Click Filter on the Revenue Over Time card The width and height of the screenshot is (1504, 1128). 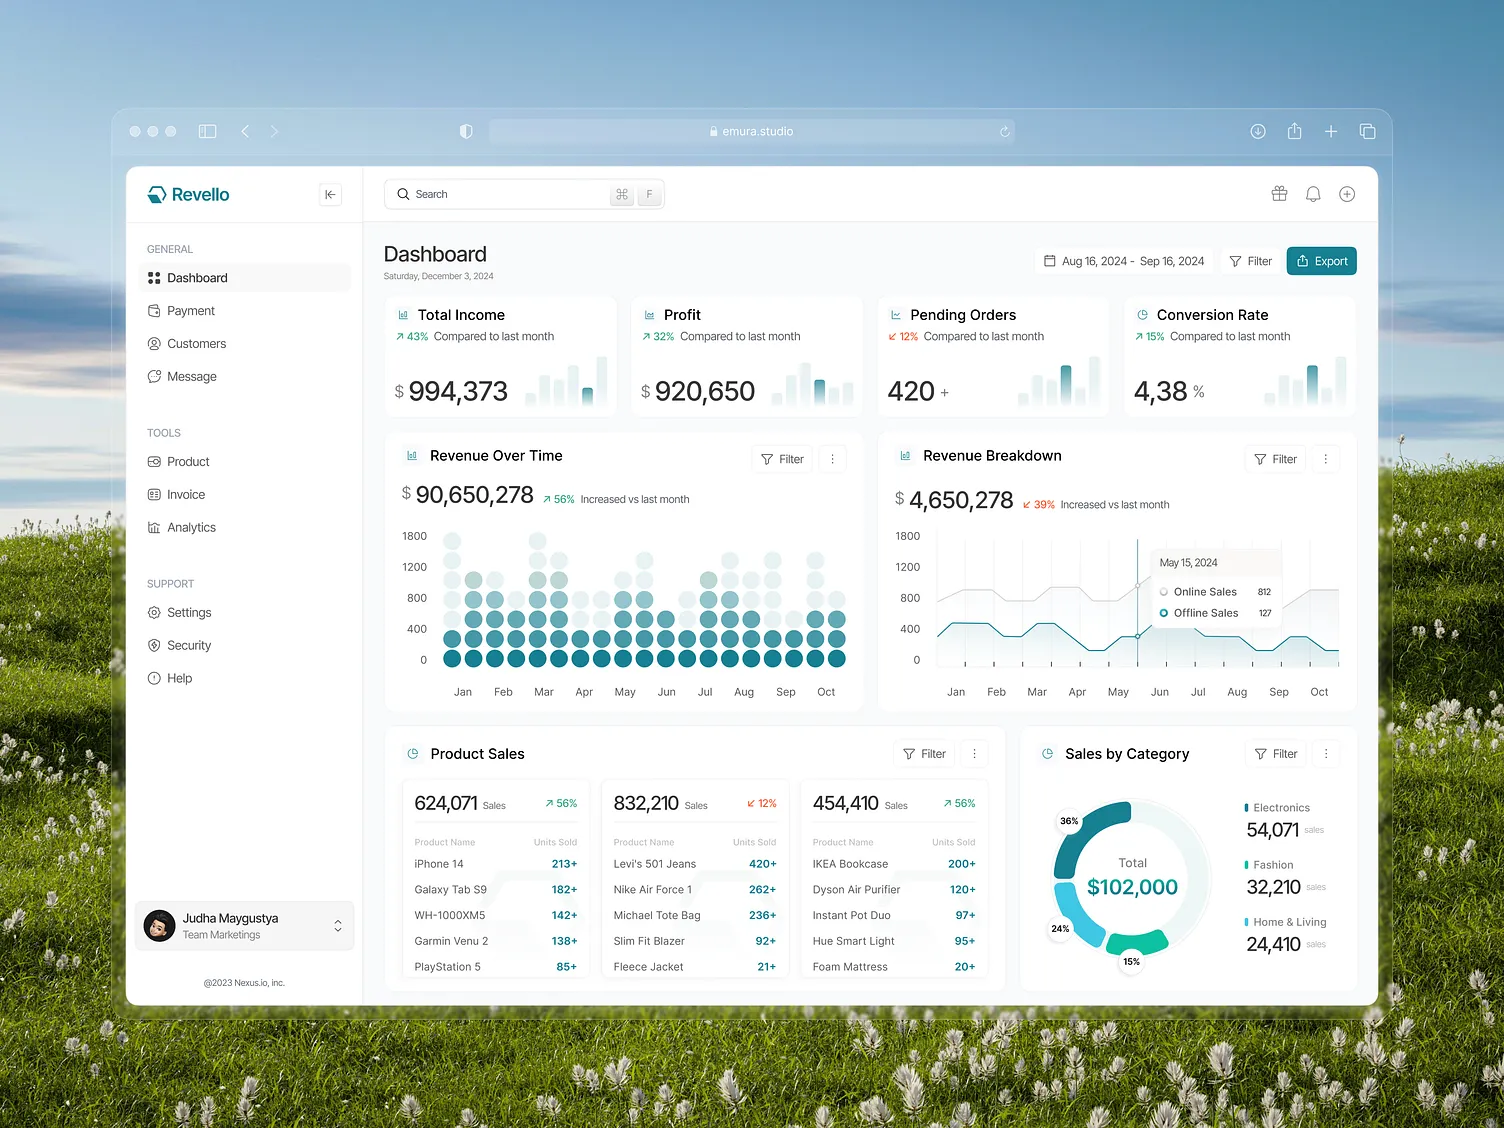click(x=781, y=458)
